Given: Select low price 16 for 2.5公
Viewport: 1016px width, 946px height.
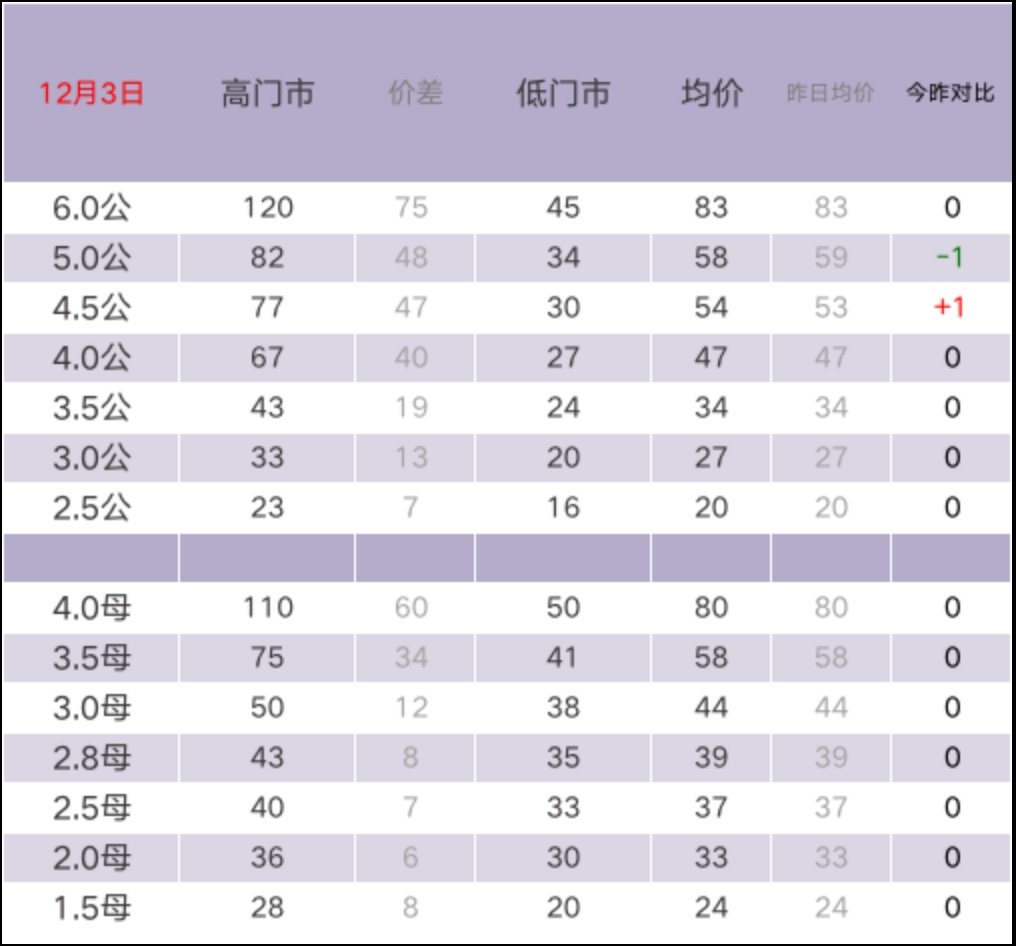Looking at the screenshot, I should (x=563, y=507).
